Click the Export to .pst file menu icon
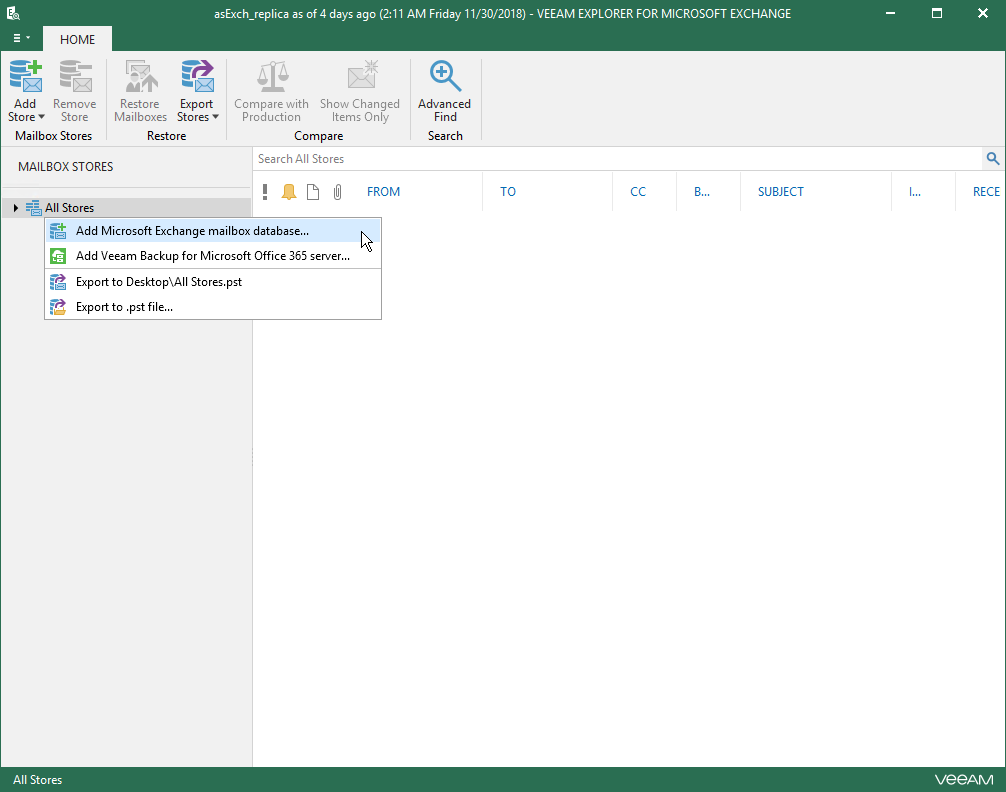This screenshot has width=1006, height=792. 58,307
